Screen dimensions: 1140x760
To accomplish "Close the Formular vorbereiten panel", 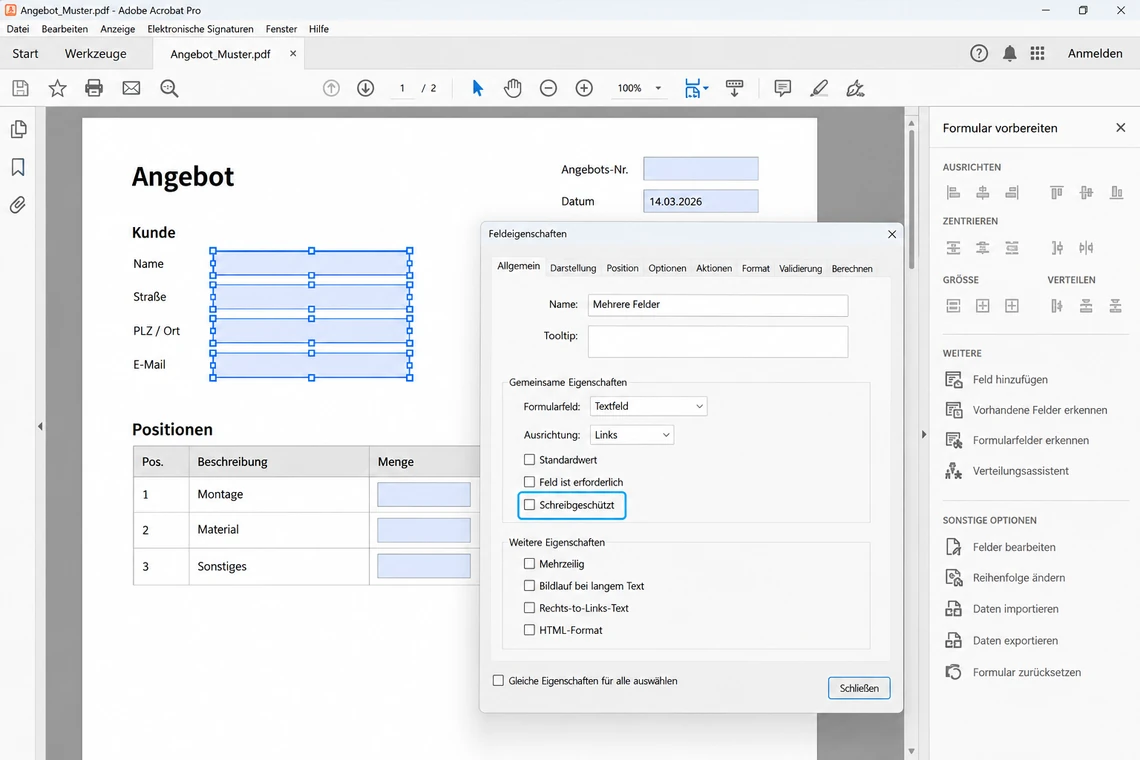I will (1120, 128).
